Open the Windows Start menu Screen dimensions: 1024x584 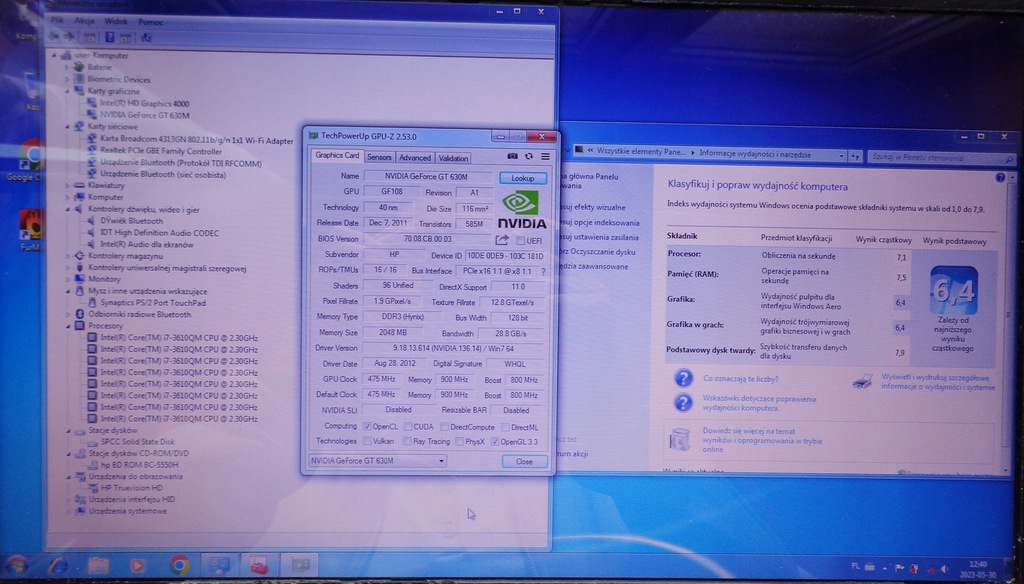tap(17, 565)
